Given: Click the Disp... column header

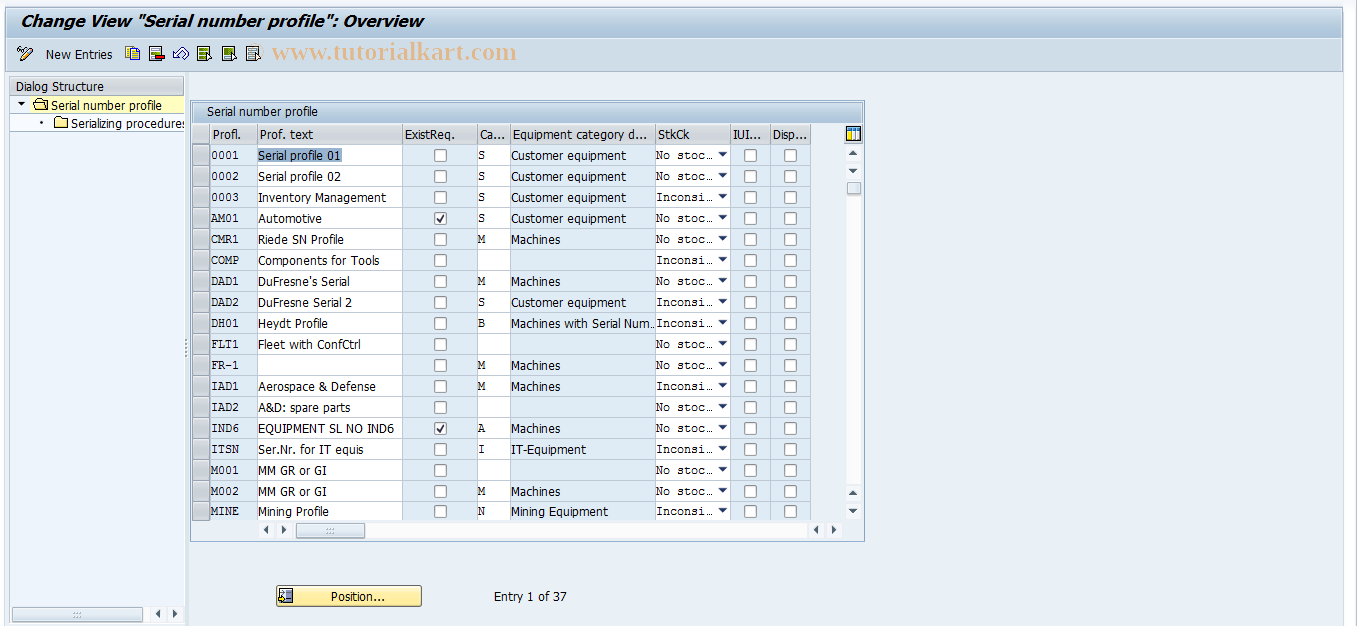Looking at the screenshot, I should click(x=790, y=134).
